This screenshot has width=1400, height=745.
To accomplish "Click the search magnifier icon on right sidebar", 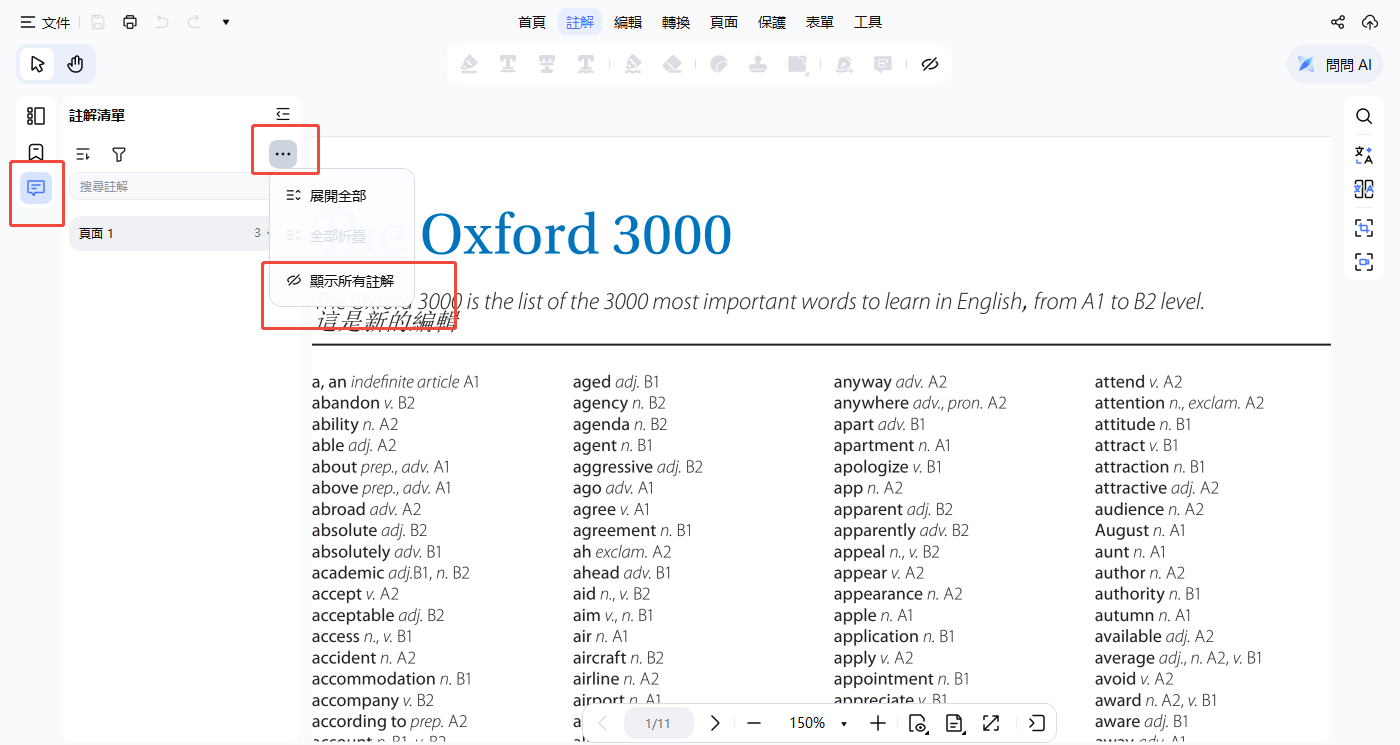I will click(x=1364, y=116).
